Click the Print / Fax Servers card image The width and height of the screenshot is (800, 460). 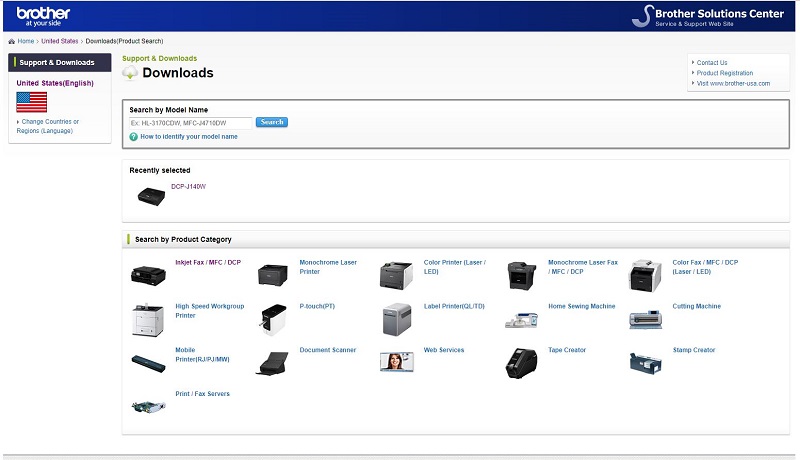tap(148, 406)
